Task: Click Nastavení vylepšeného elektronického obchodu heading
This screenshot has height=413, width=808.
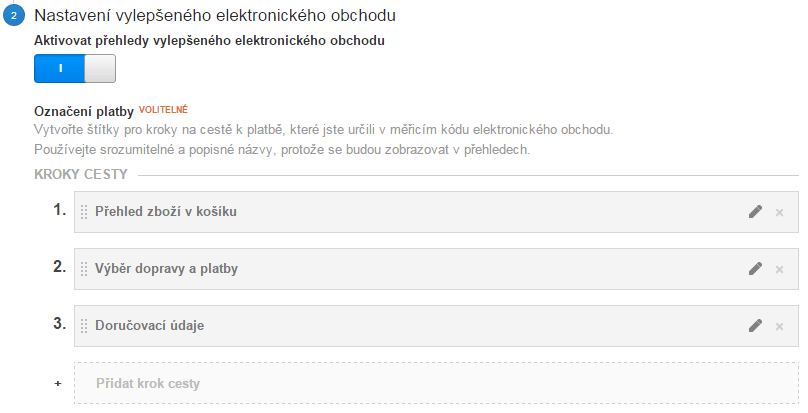Action: 215,15
